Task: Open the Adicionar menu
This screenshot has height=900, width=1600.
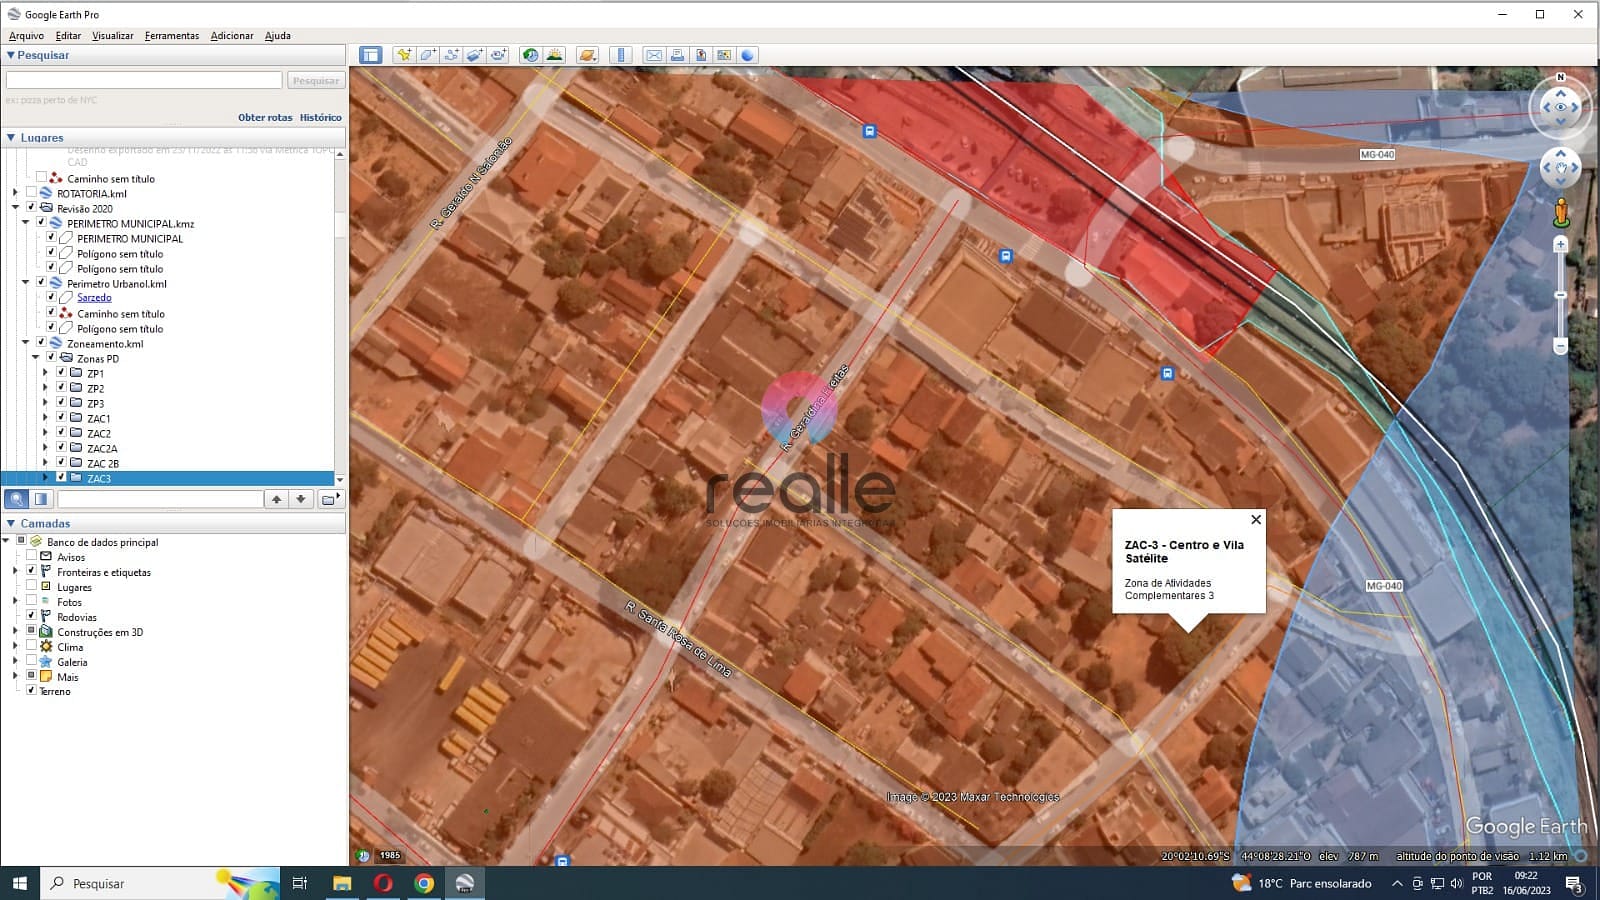Action: point(231,35)
